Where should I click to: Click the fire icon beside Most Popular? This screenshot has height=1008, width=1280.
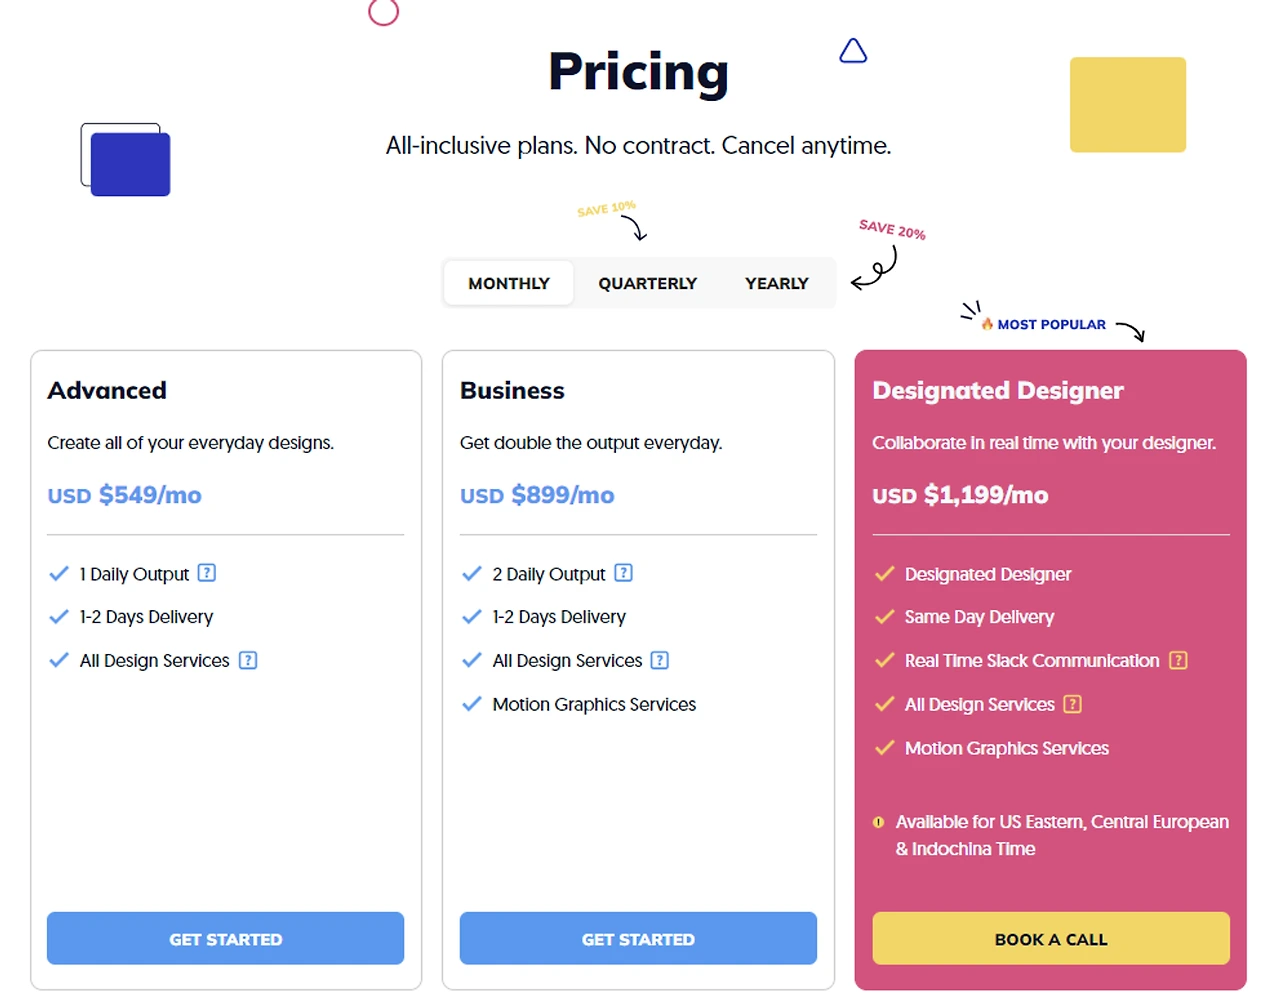pos(987,324)
